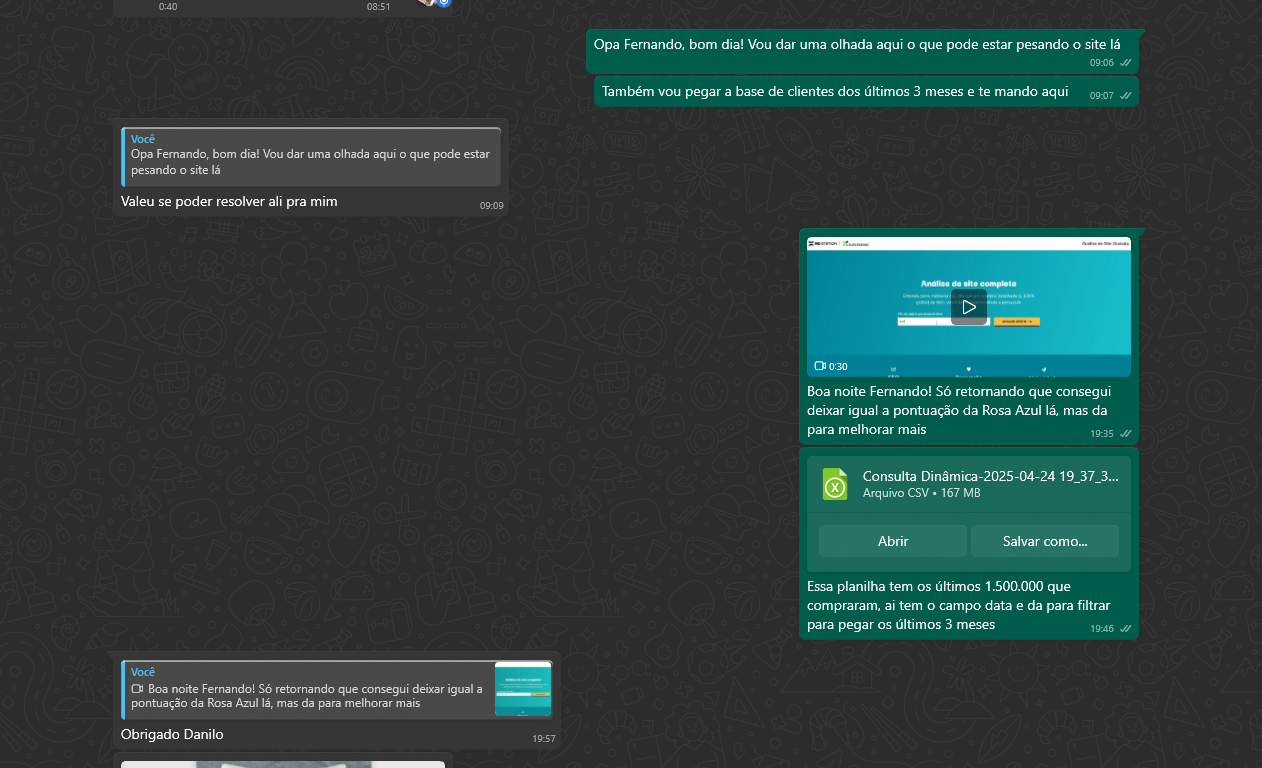Click the sent message 'Opa Fernando, bom dia! Vou dar uma olhada'
Viewport: 1262px width, 768px height.
(x=857, y=44)
